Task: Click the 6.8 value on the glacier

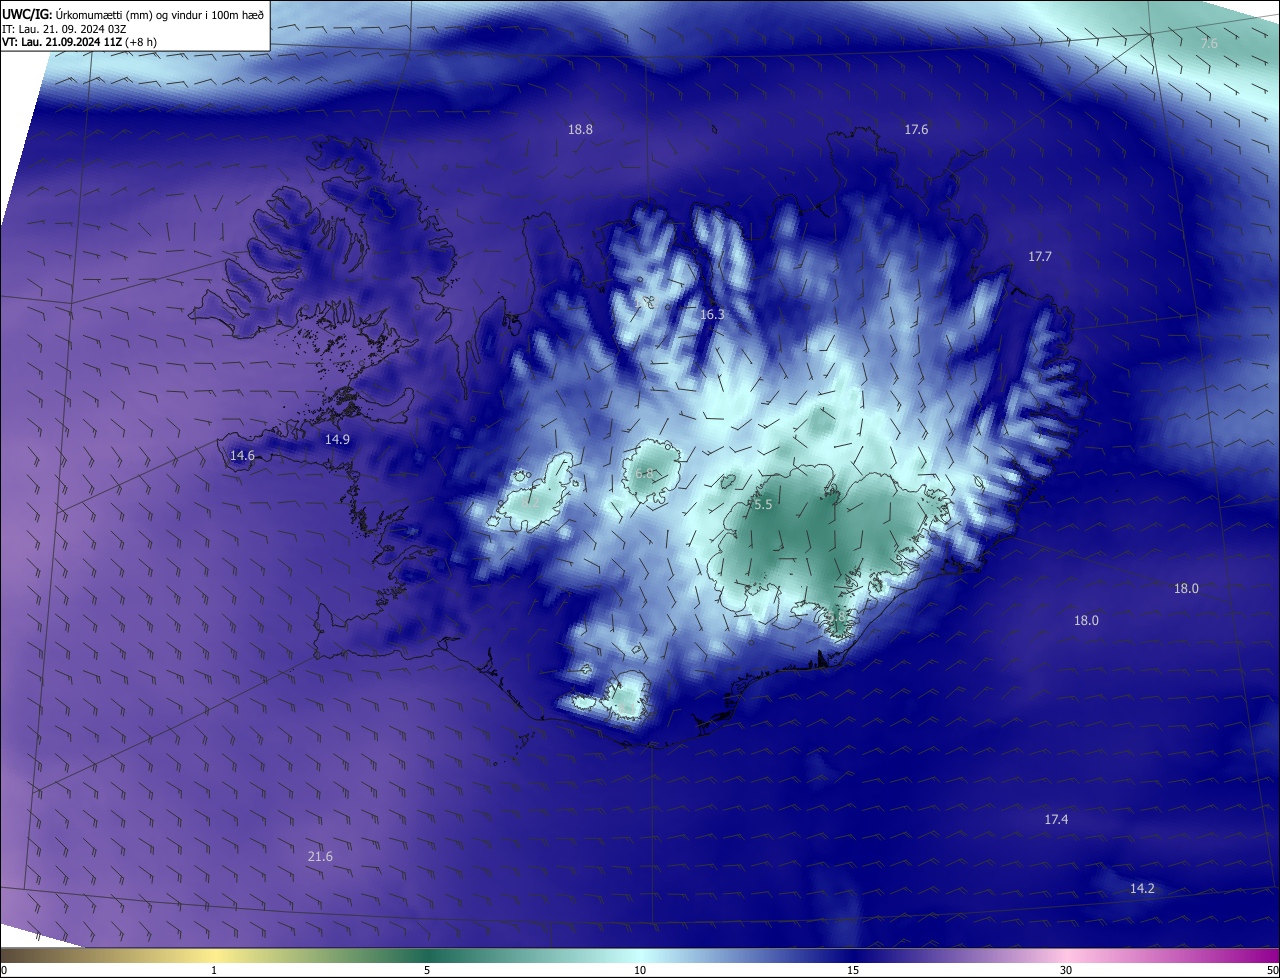Action: point(644,474)
